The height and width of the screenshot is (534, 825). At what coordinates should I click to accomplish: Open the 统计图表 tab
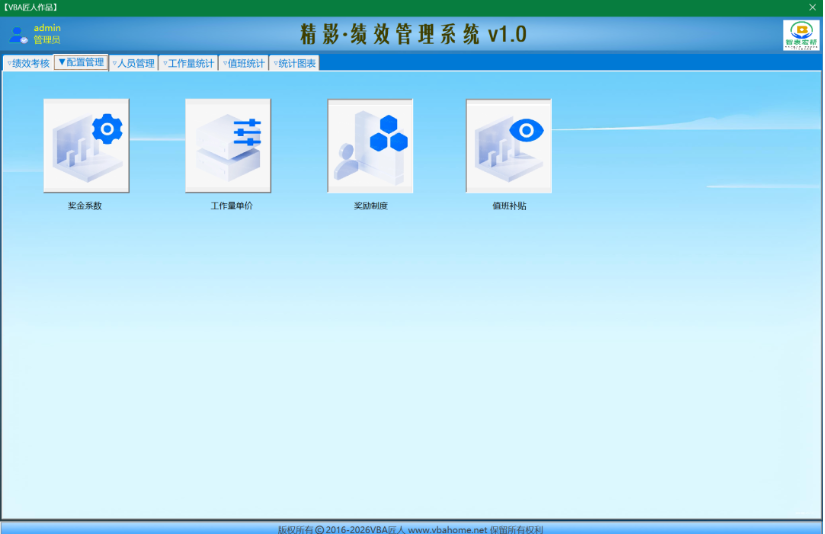point(295,63)
